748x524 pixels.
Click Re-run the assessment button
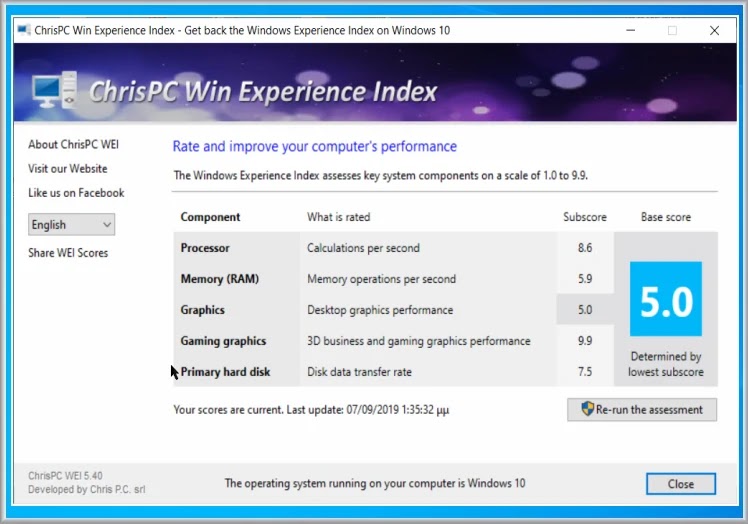click(x=642, y=409)
